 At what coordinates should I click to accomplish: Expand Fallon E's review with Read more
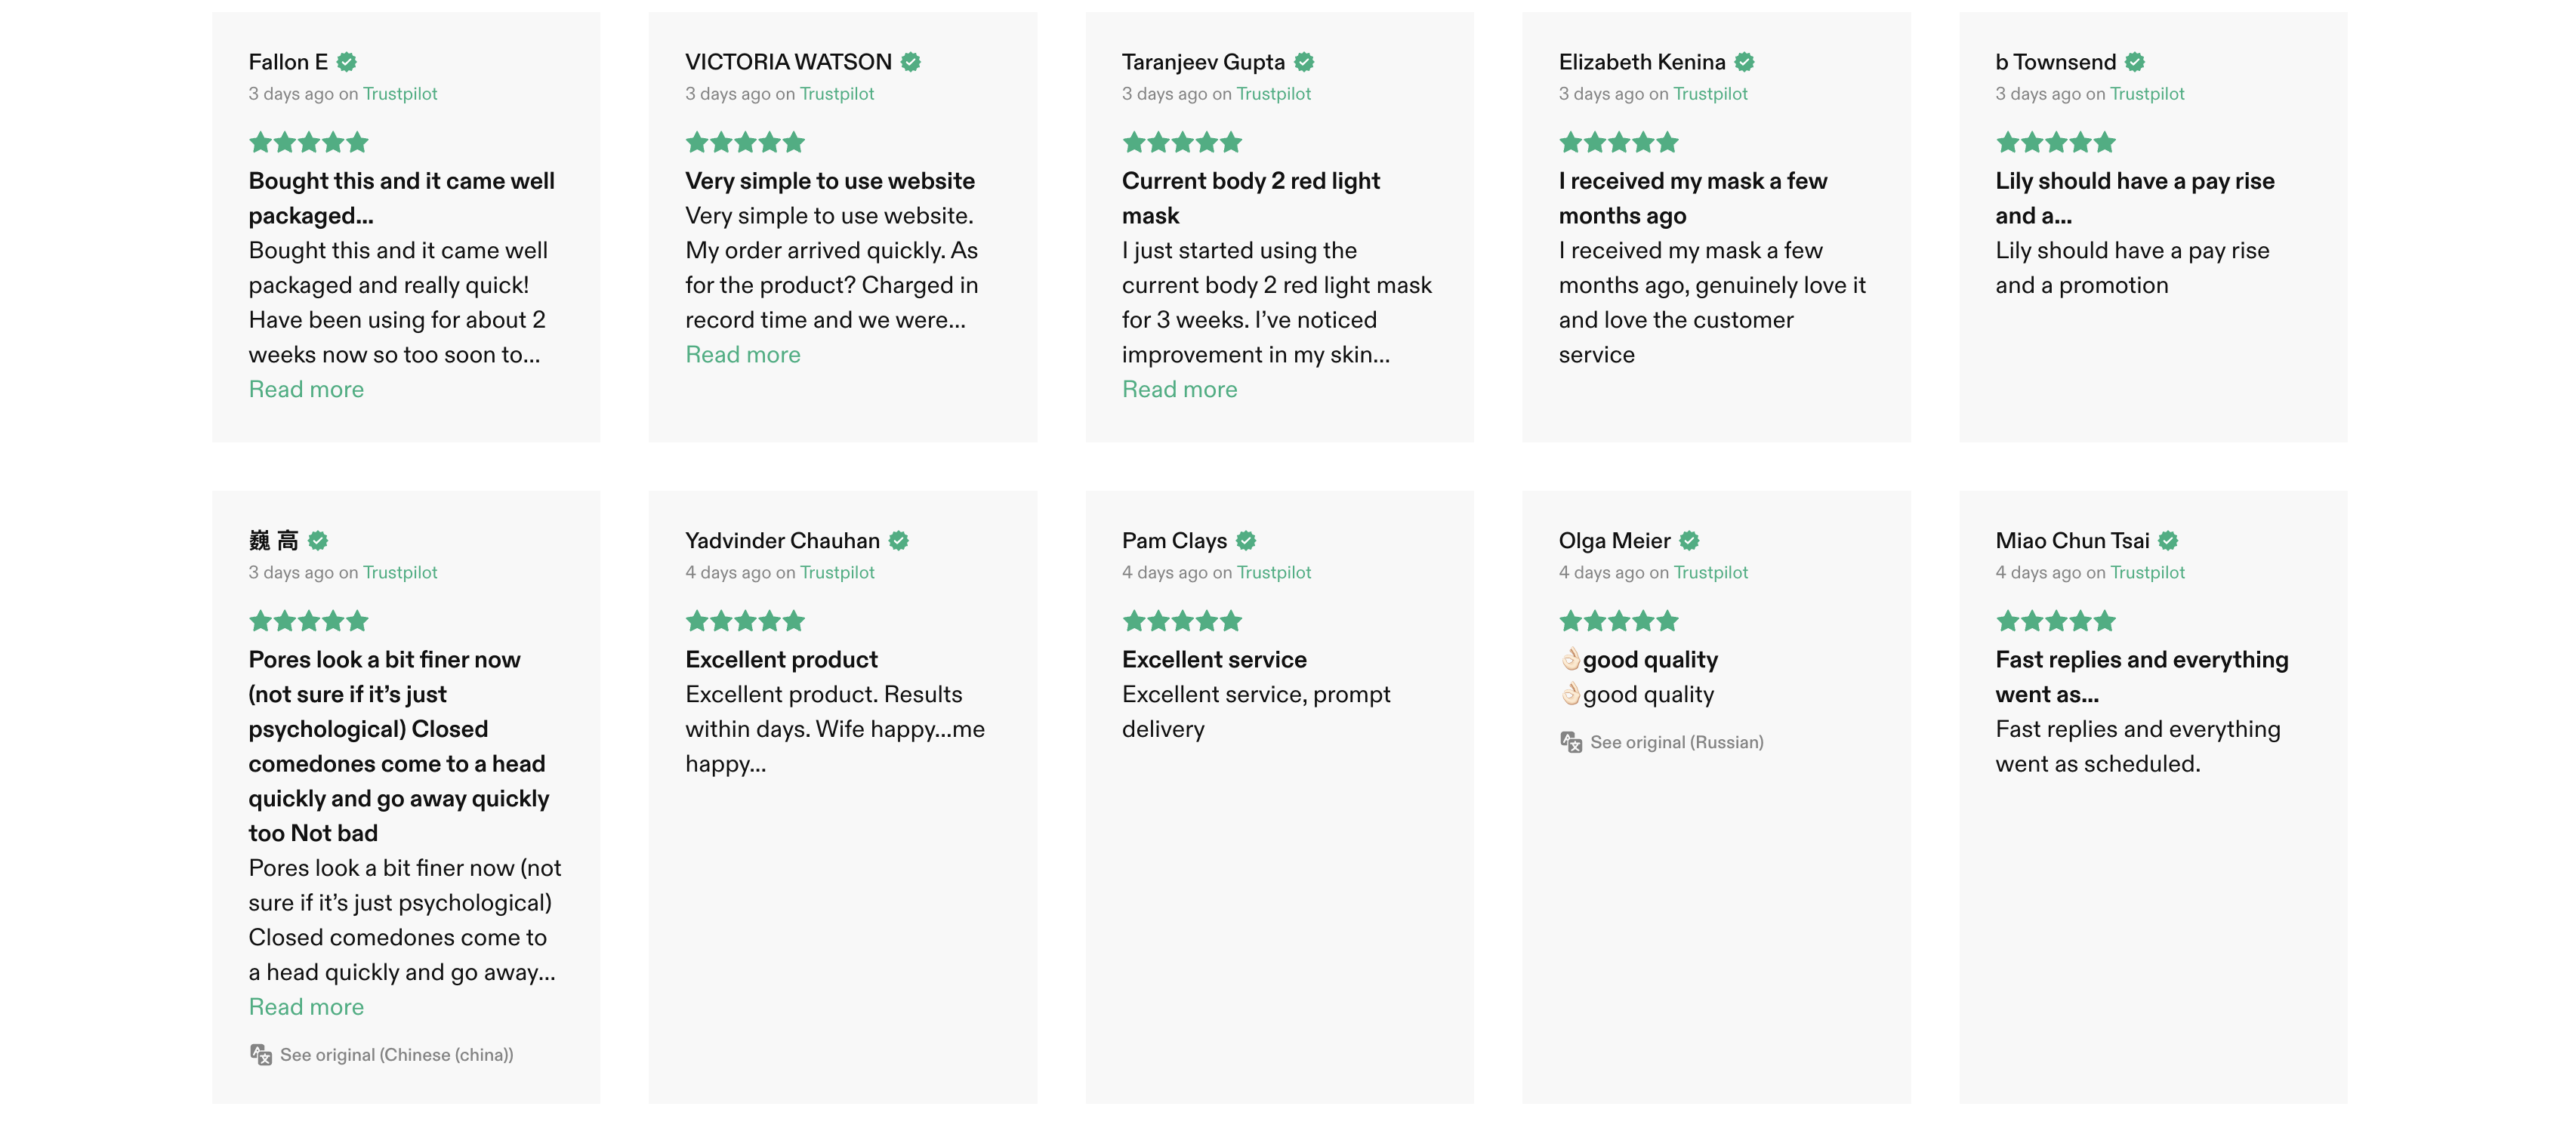pos(306,389)
